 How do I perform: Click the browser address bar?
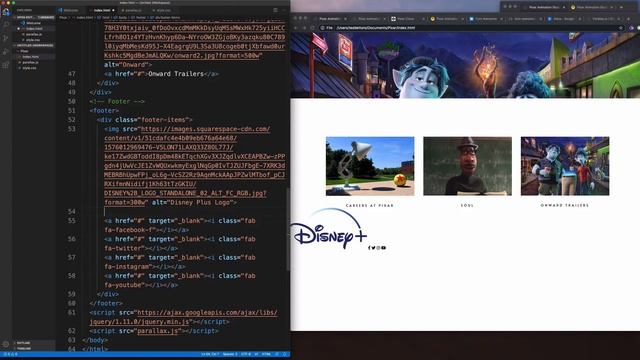point(471,28)
